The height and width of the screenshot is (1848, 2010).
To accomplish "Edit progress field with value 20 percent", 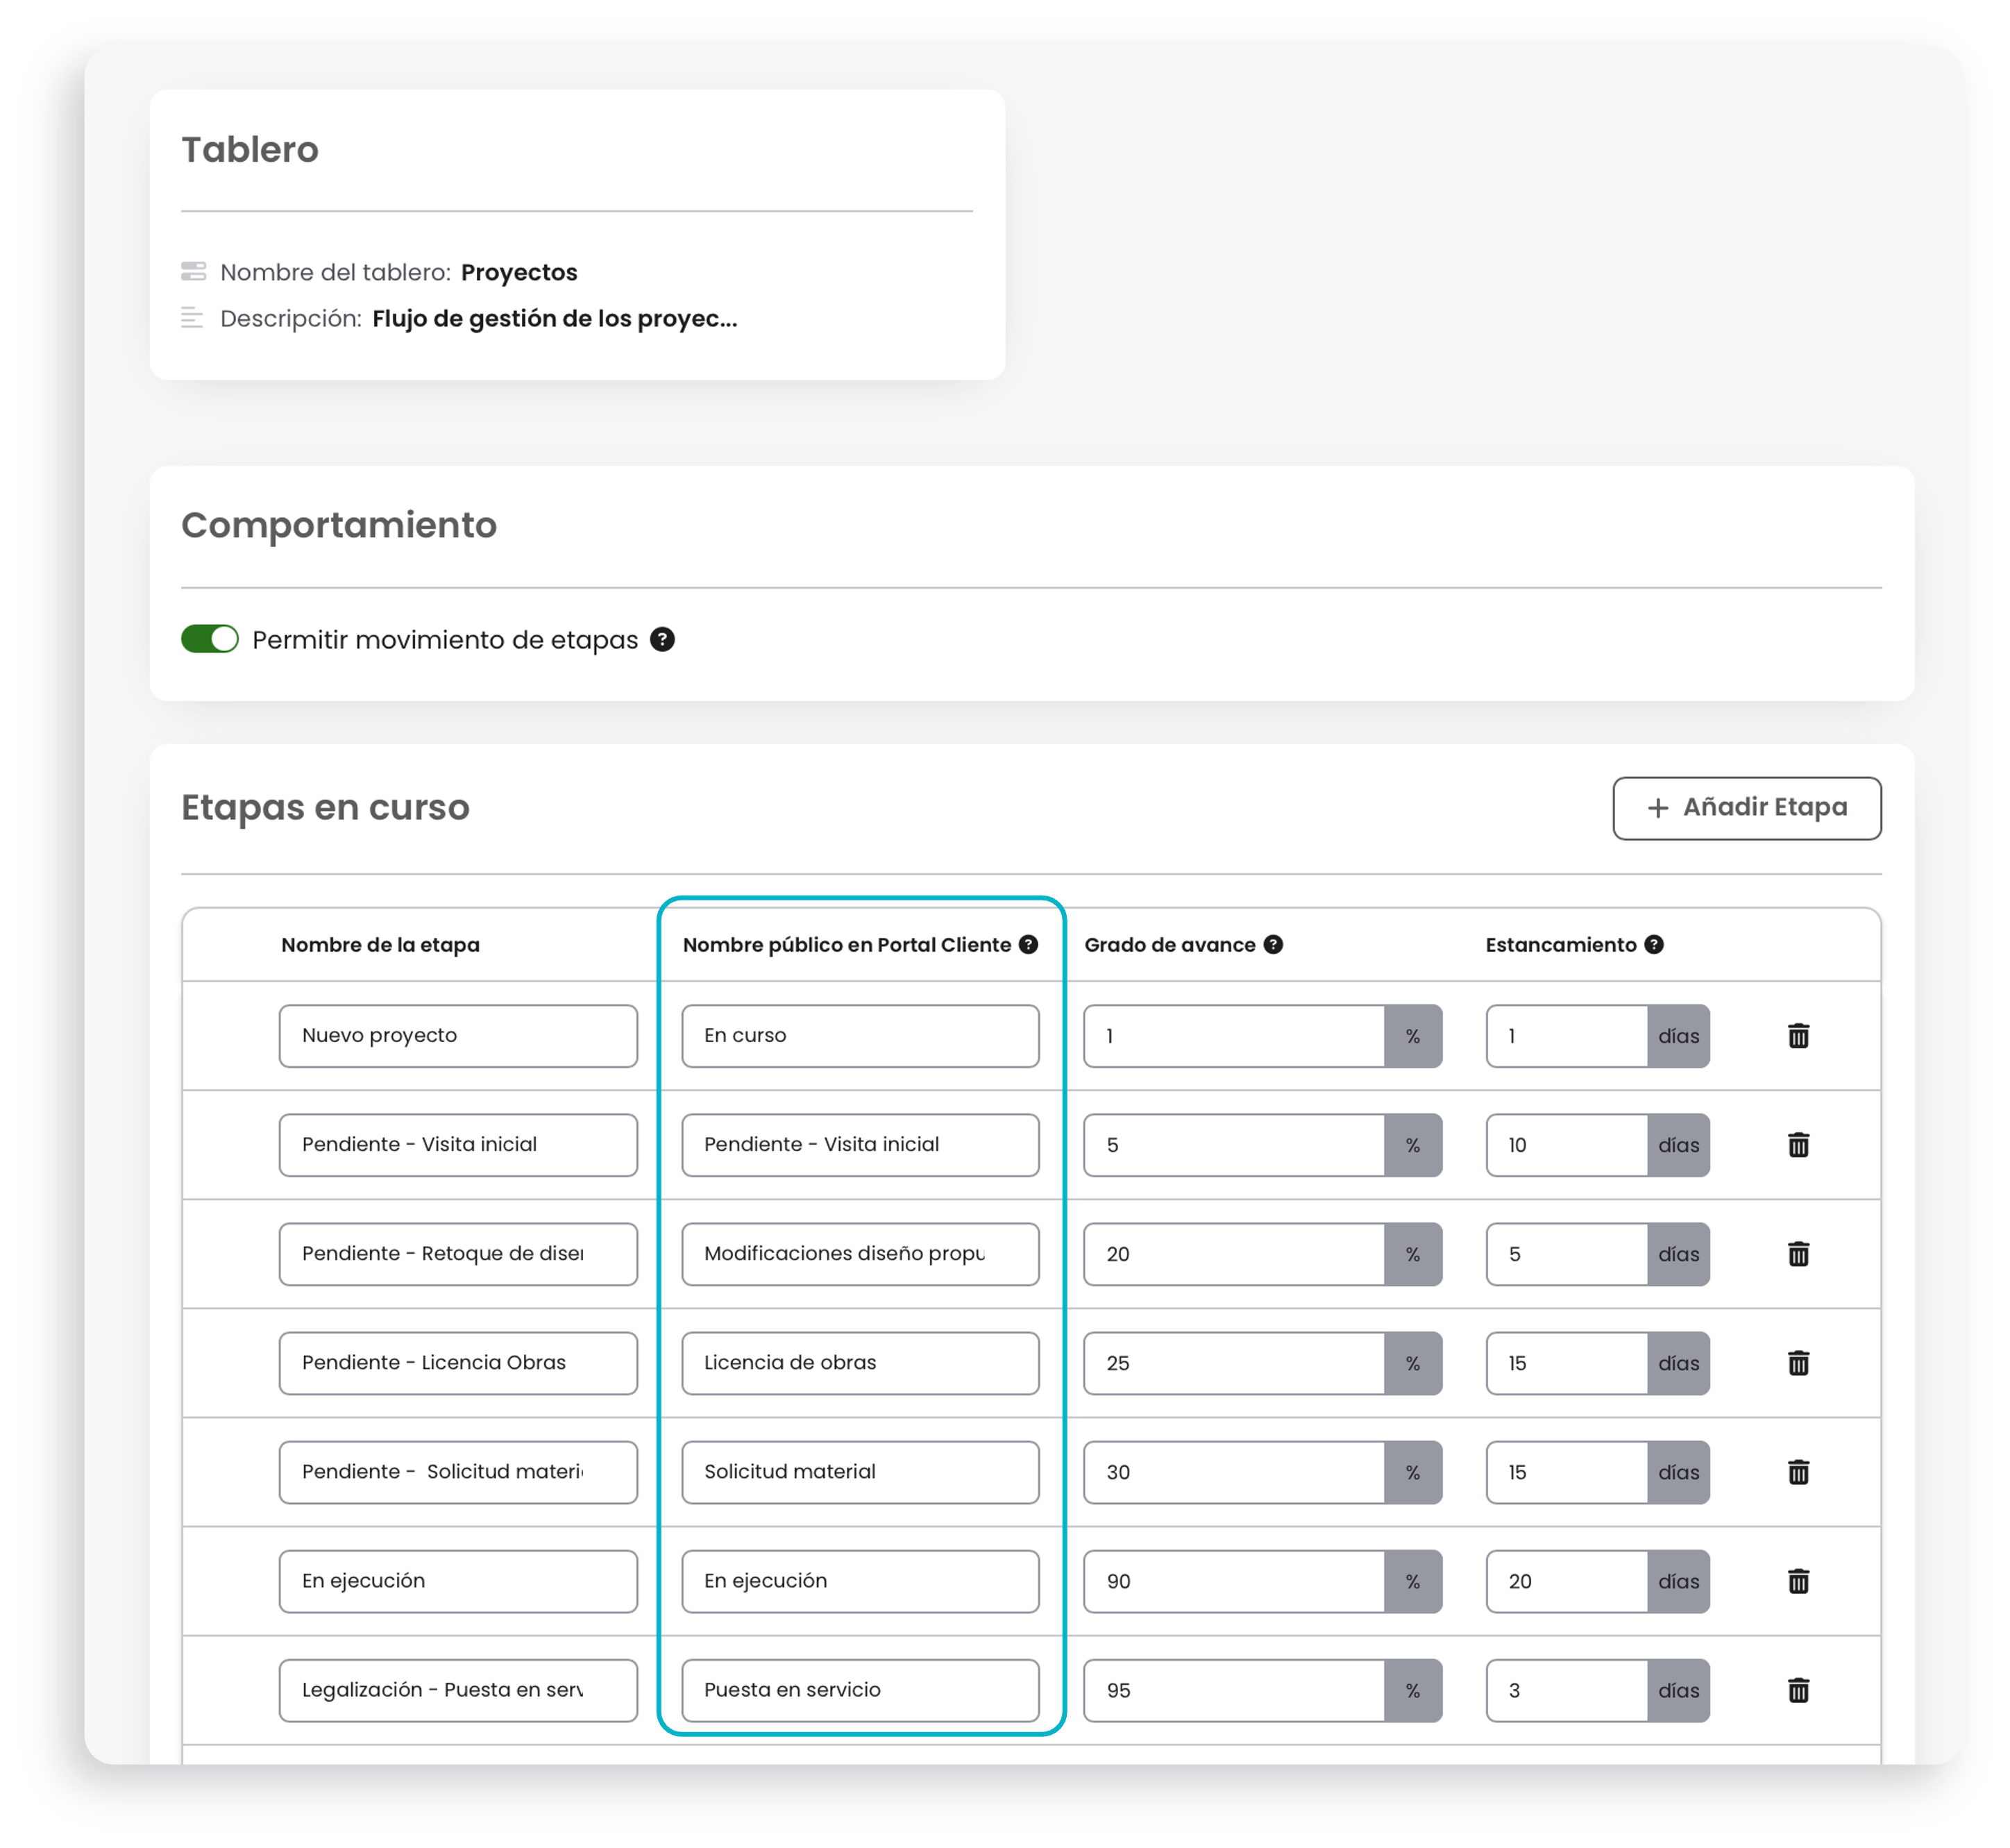I will point(1234,1253).
